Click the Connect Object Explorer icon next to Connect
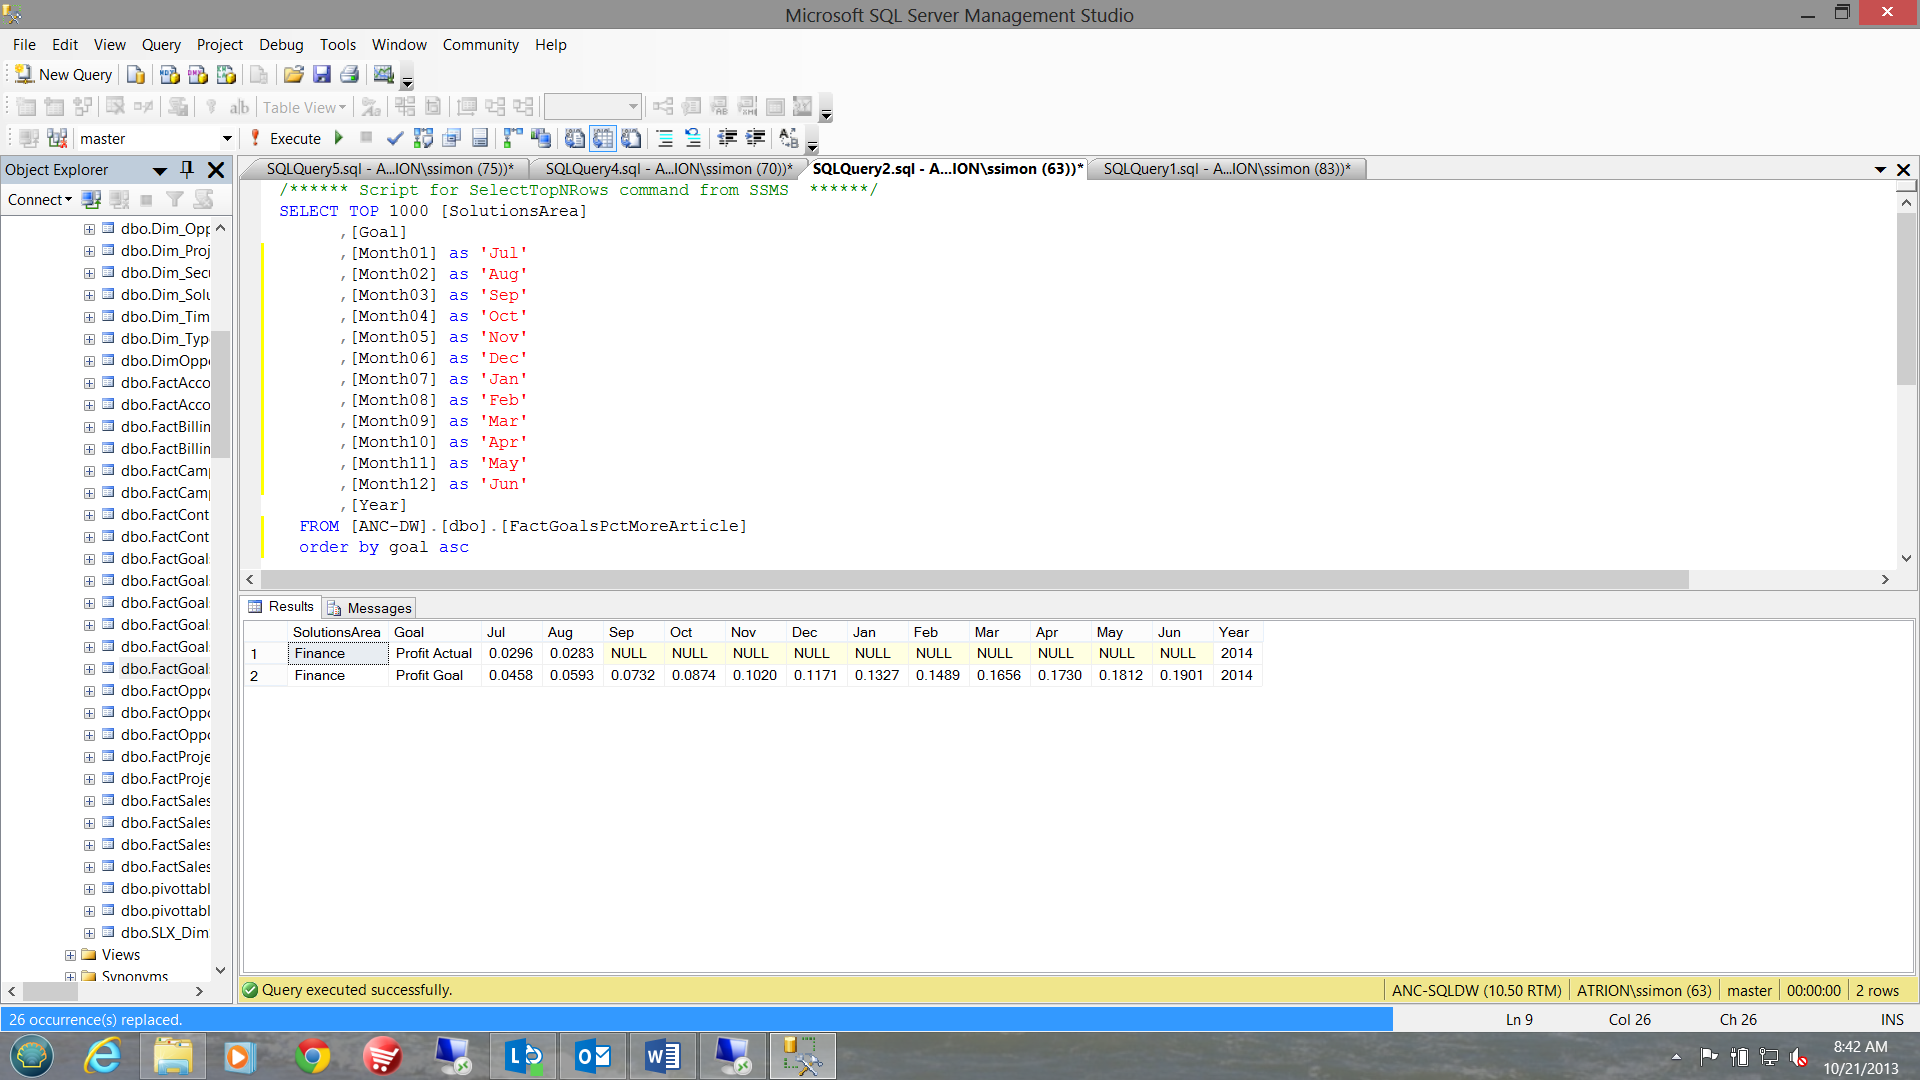The image size is (1920, 1080). [91, 200]
